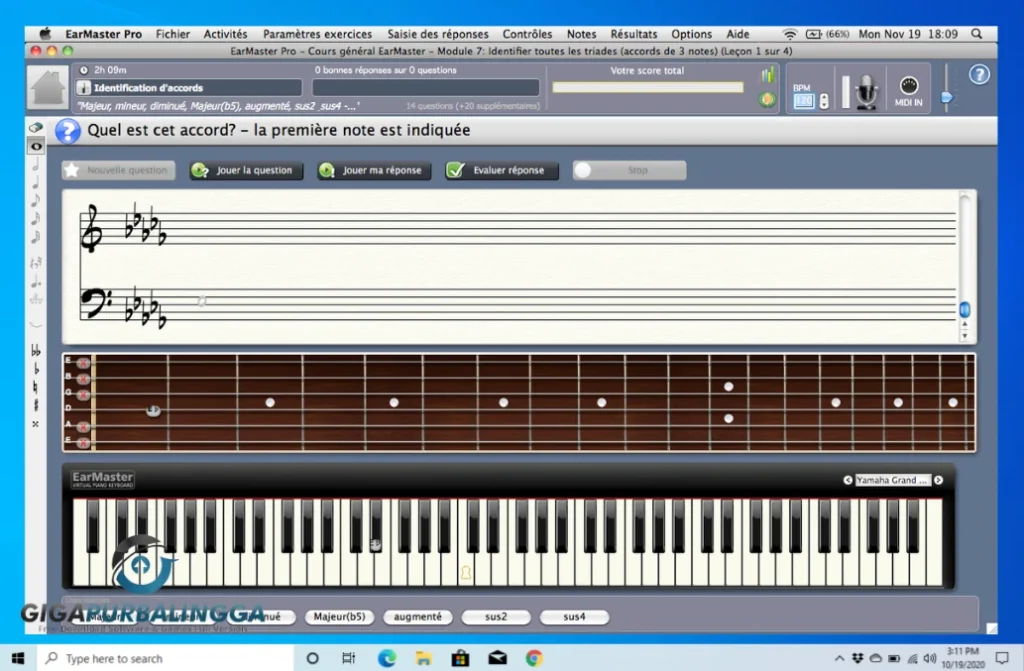Toggle the Stop control
The height and width of the screenshot is (671, 1024).
(x=628, y=170)
